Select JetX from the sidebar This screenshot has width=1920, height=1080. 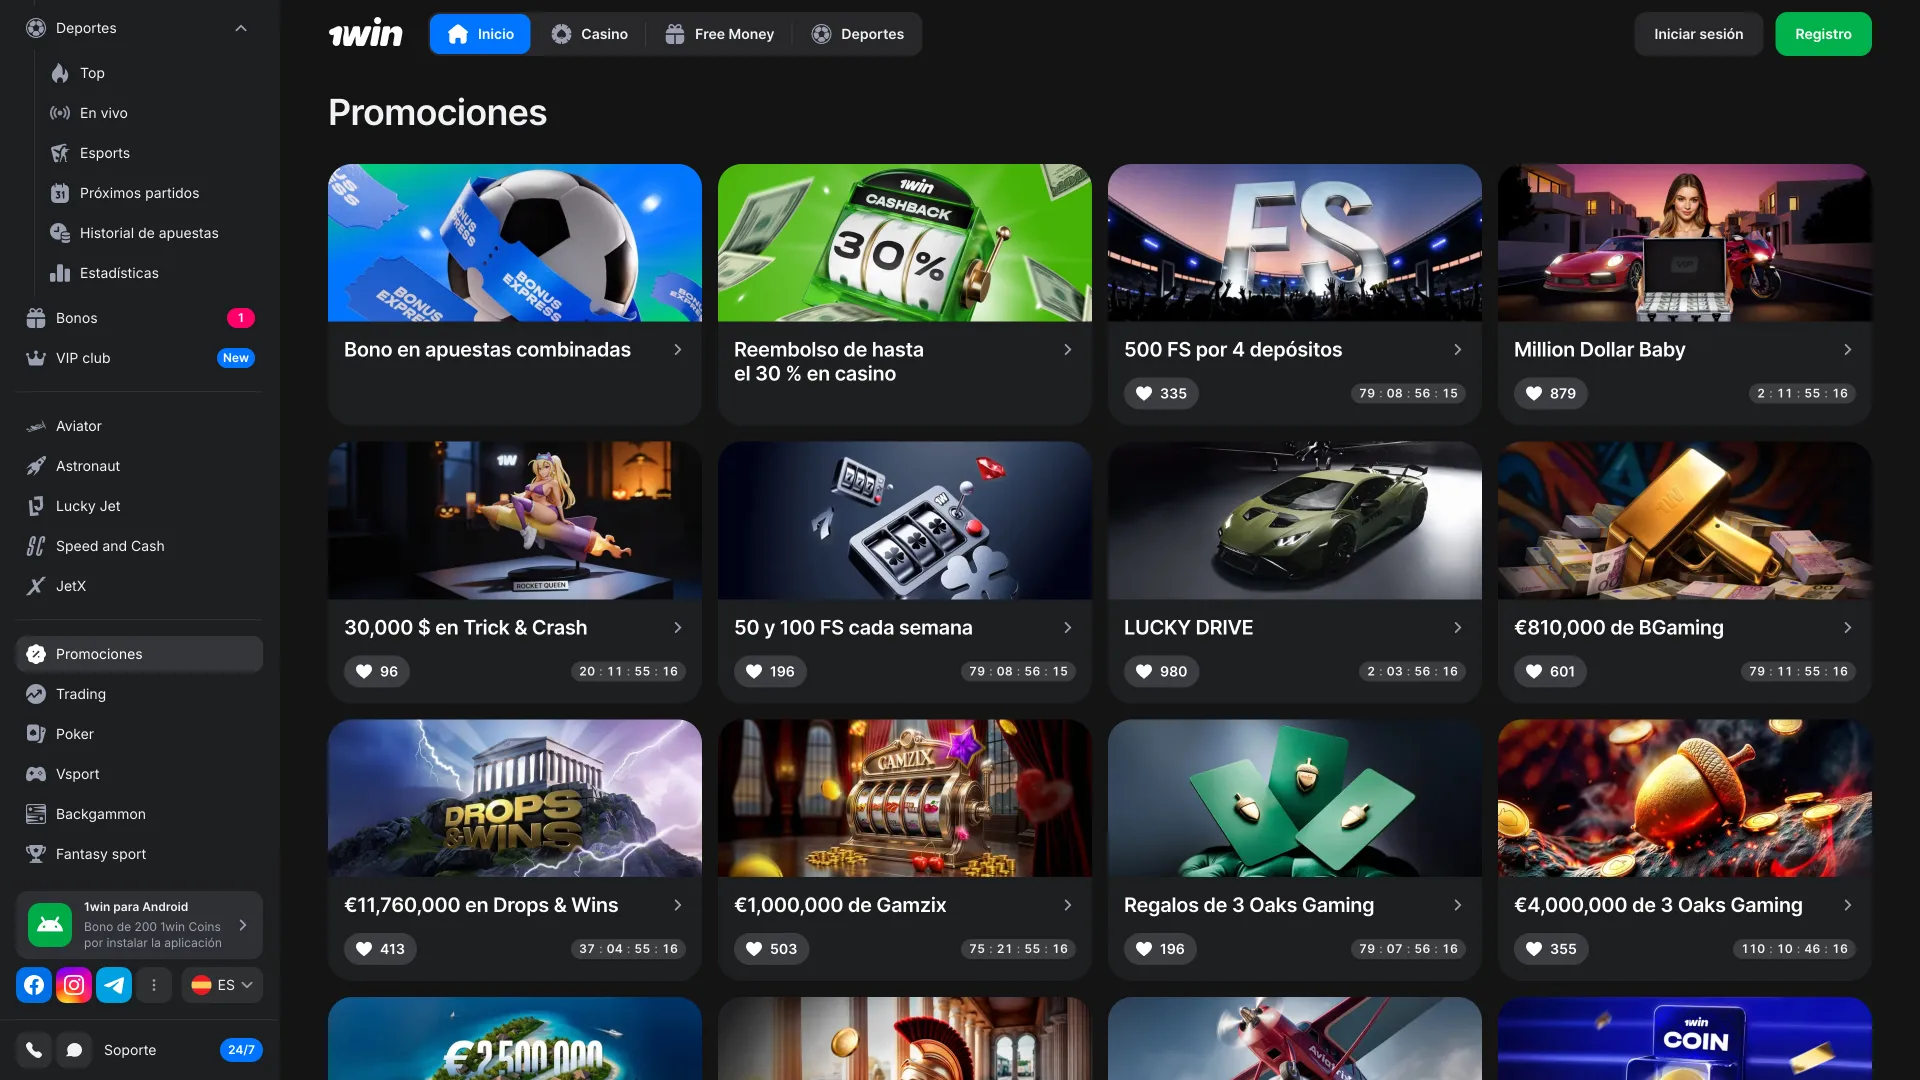click(71, 586)
